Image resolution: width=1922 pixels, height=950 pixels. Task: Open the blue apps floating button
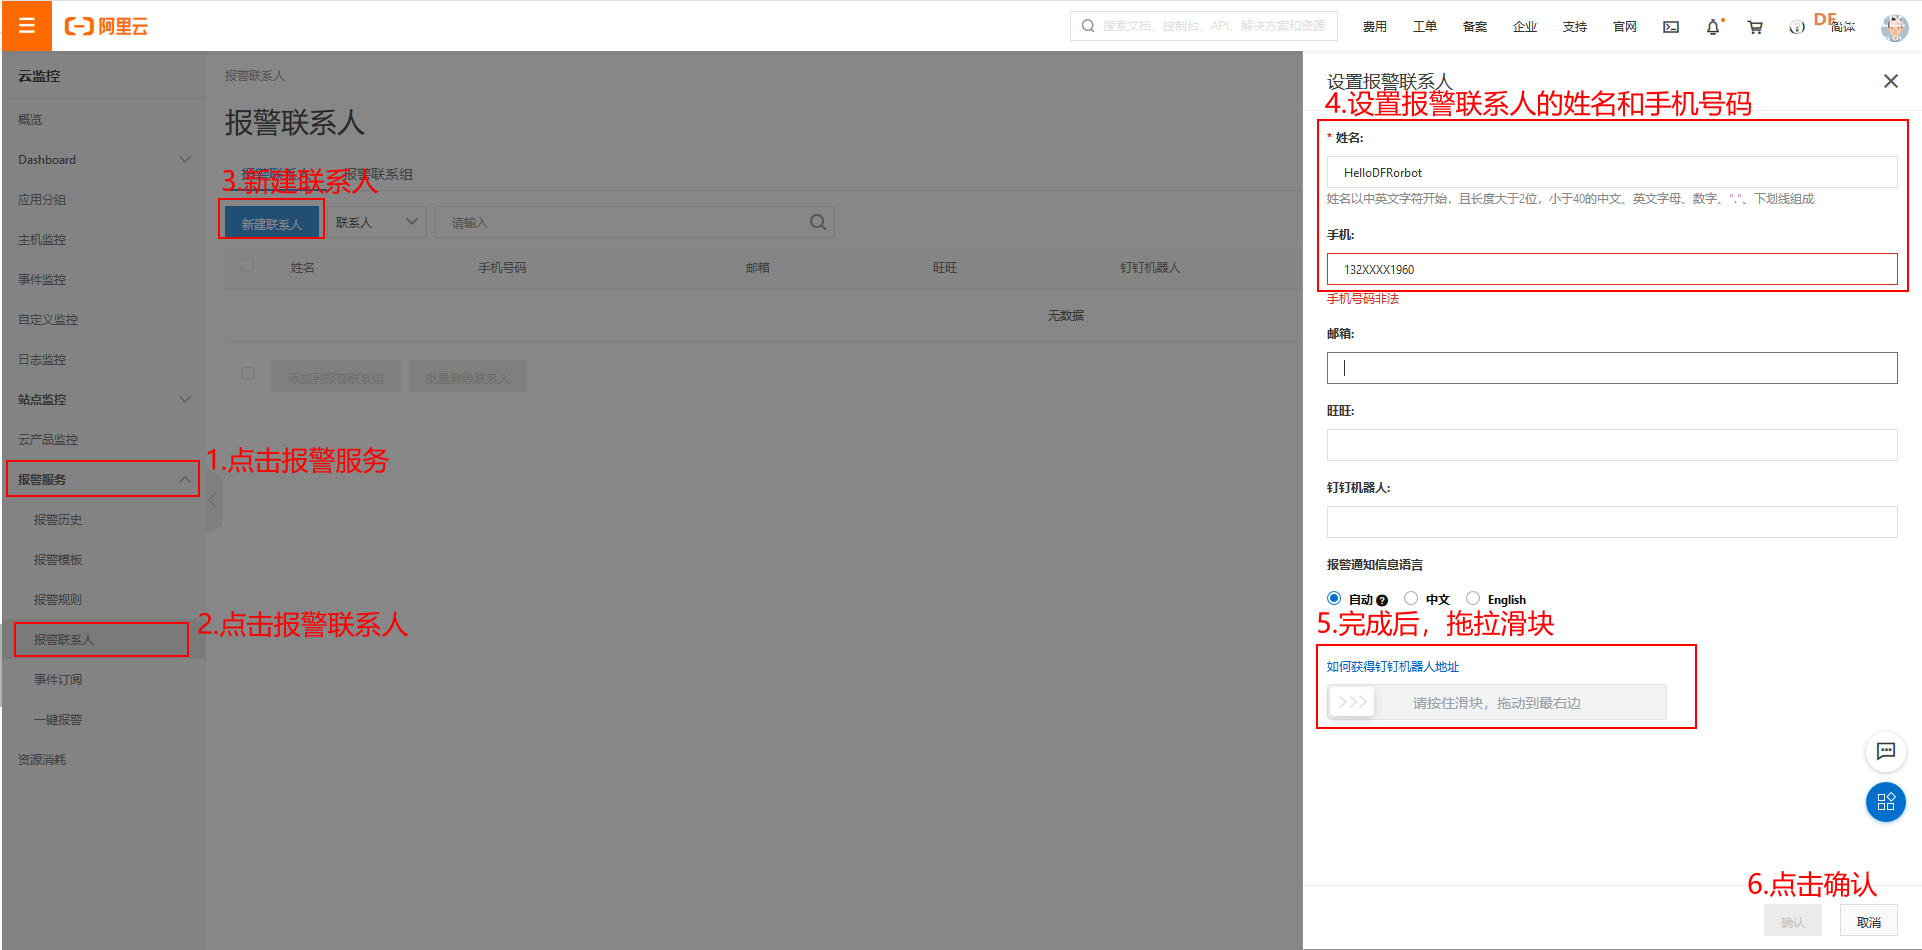[1886, 802]
